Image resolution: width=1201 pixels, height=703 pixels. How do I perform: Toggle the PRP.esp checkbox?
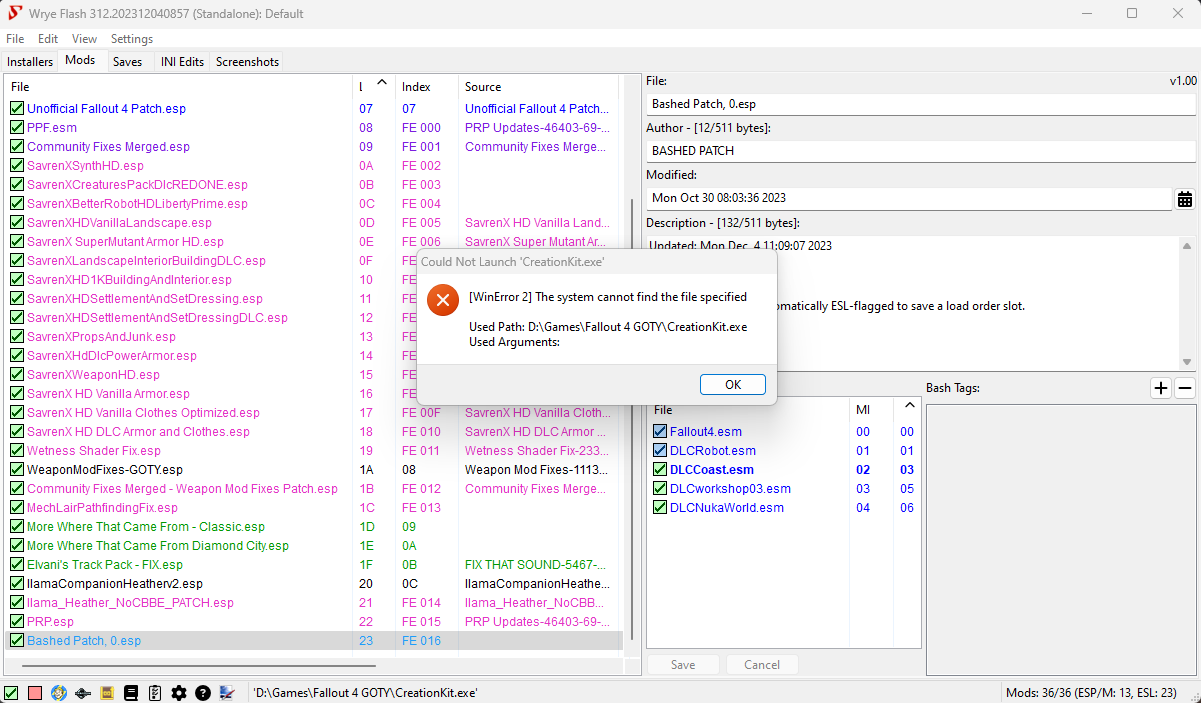pos(17,622)
